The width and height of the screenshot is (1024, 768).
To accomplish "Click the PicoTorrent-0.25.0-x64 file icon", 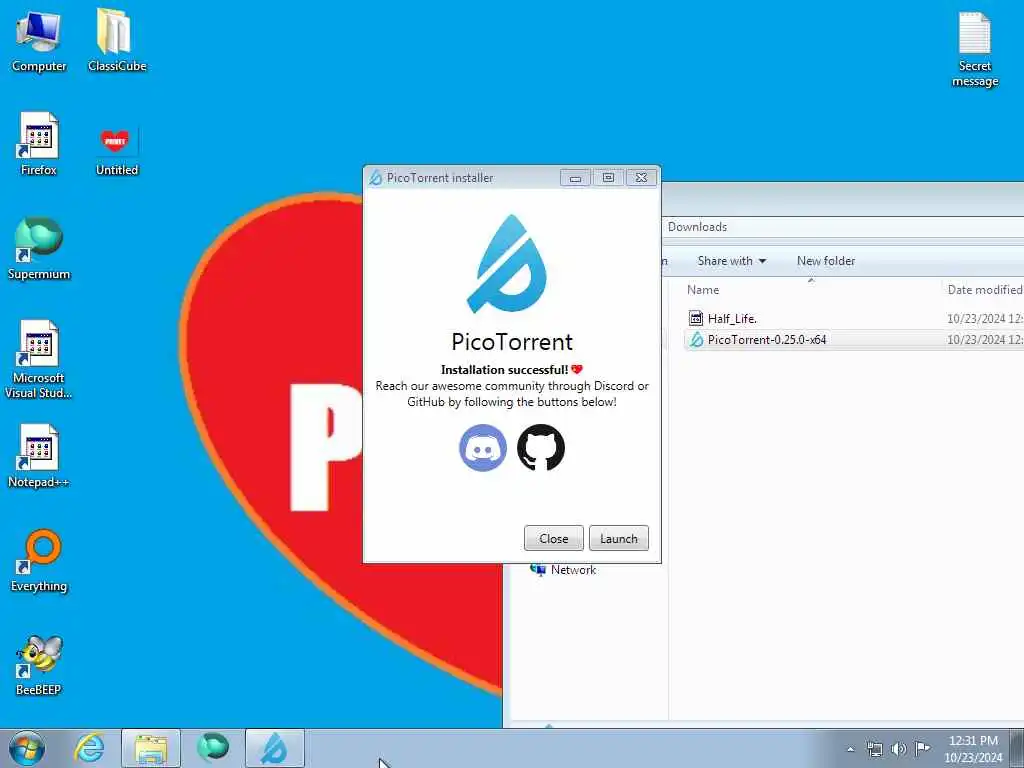I will (x=696, y=340).
